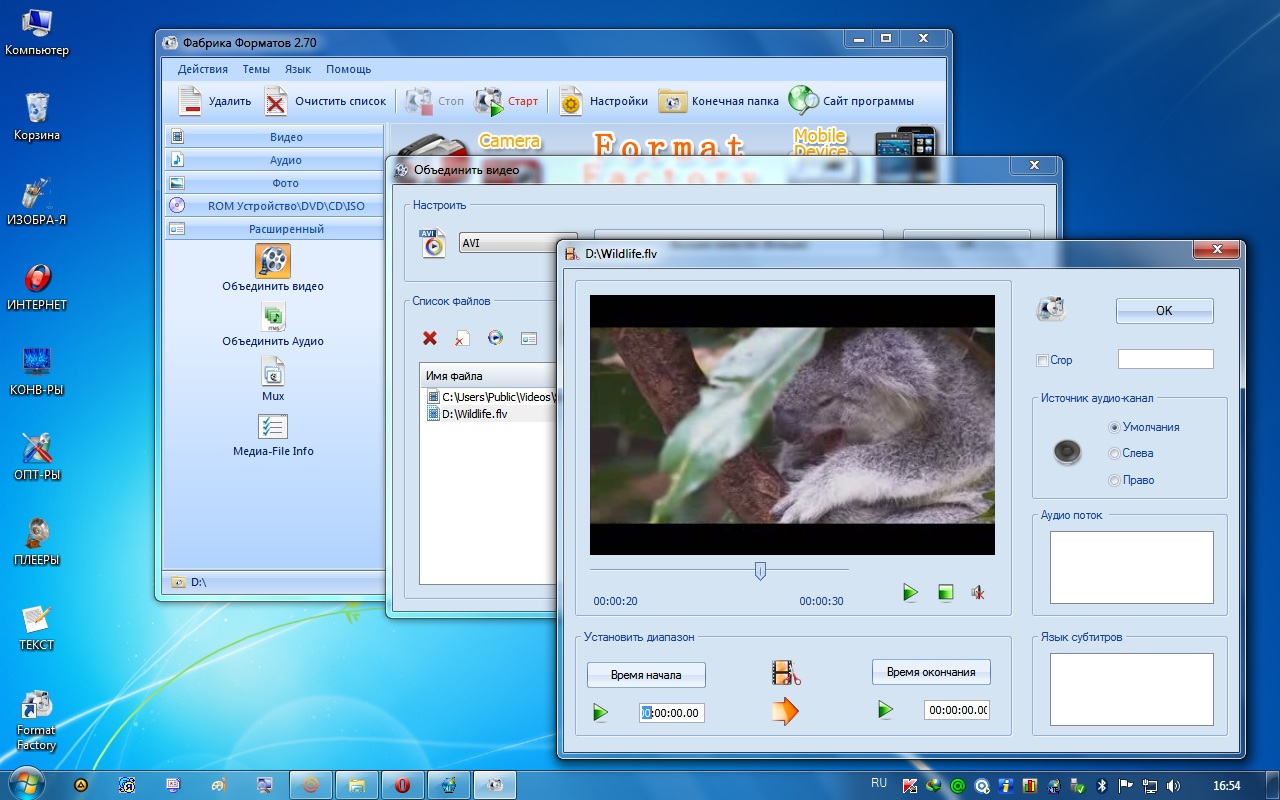Viewport: 1280px width, 800px height.
Task: Click the video seek slider handle
Action: coord(760,571)
